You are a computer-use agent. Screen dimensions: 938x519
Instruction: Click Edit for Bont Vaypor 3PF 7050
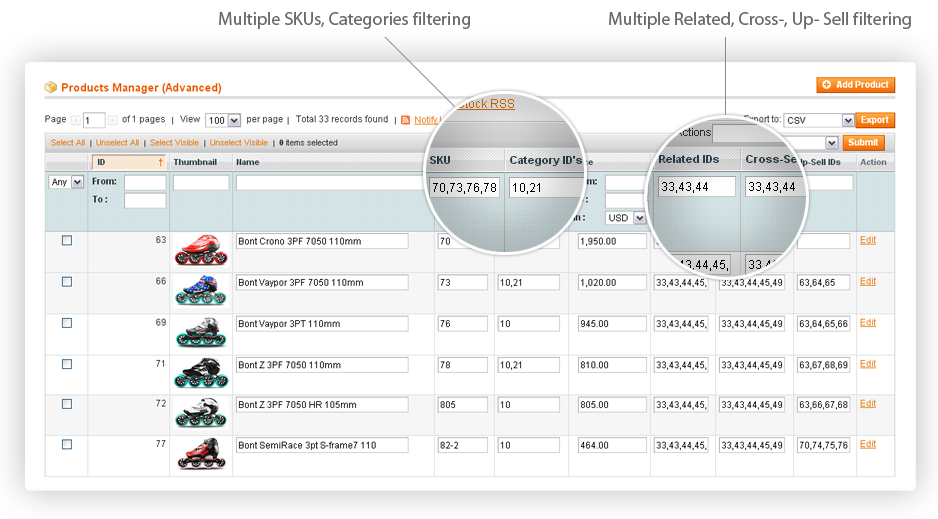867,282
